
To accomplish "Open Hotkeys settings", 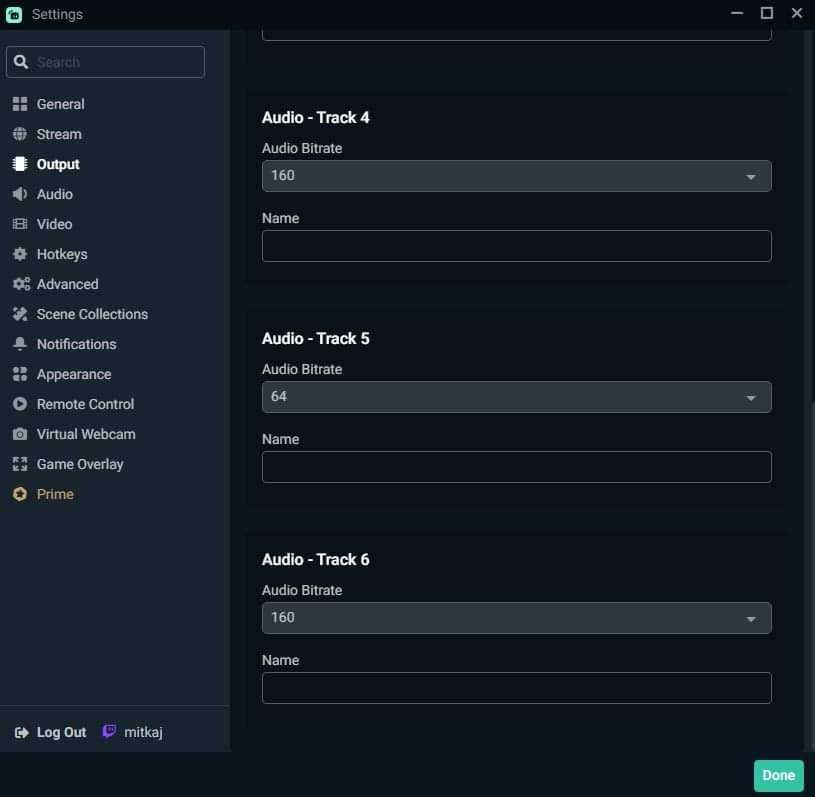I will click(x=62, y=254).
